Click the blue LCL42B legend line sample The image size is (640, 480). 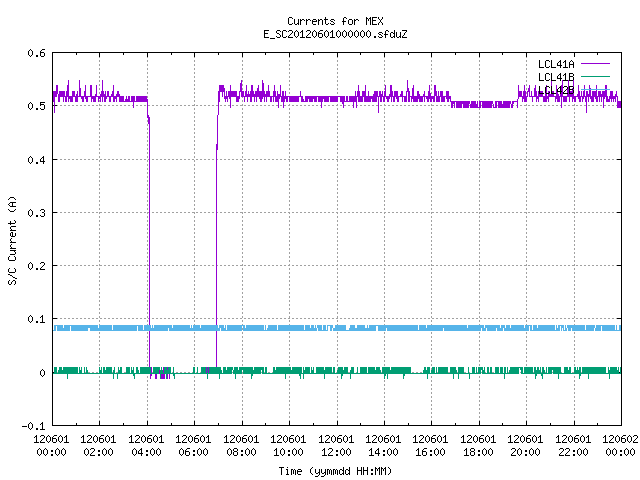tap(595, 89)
